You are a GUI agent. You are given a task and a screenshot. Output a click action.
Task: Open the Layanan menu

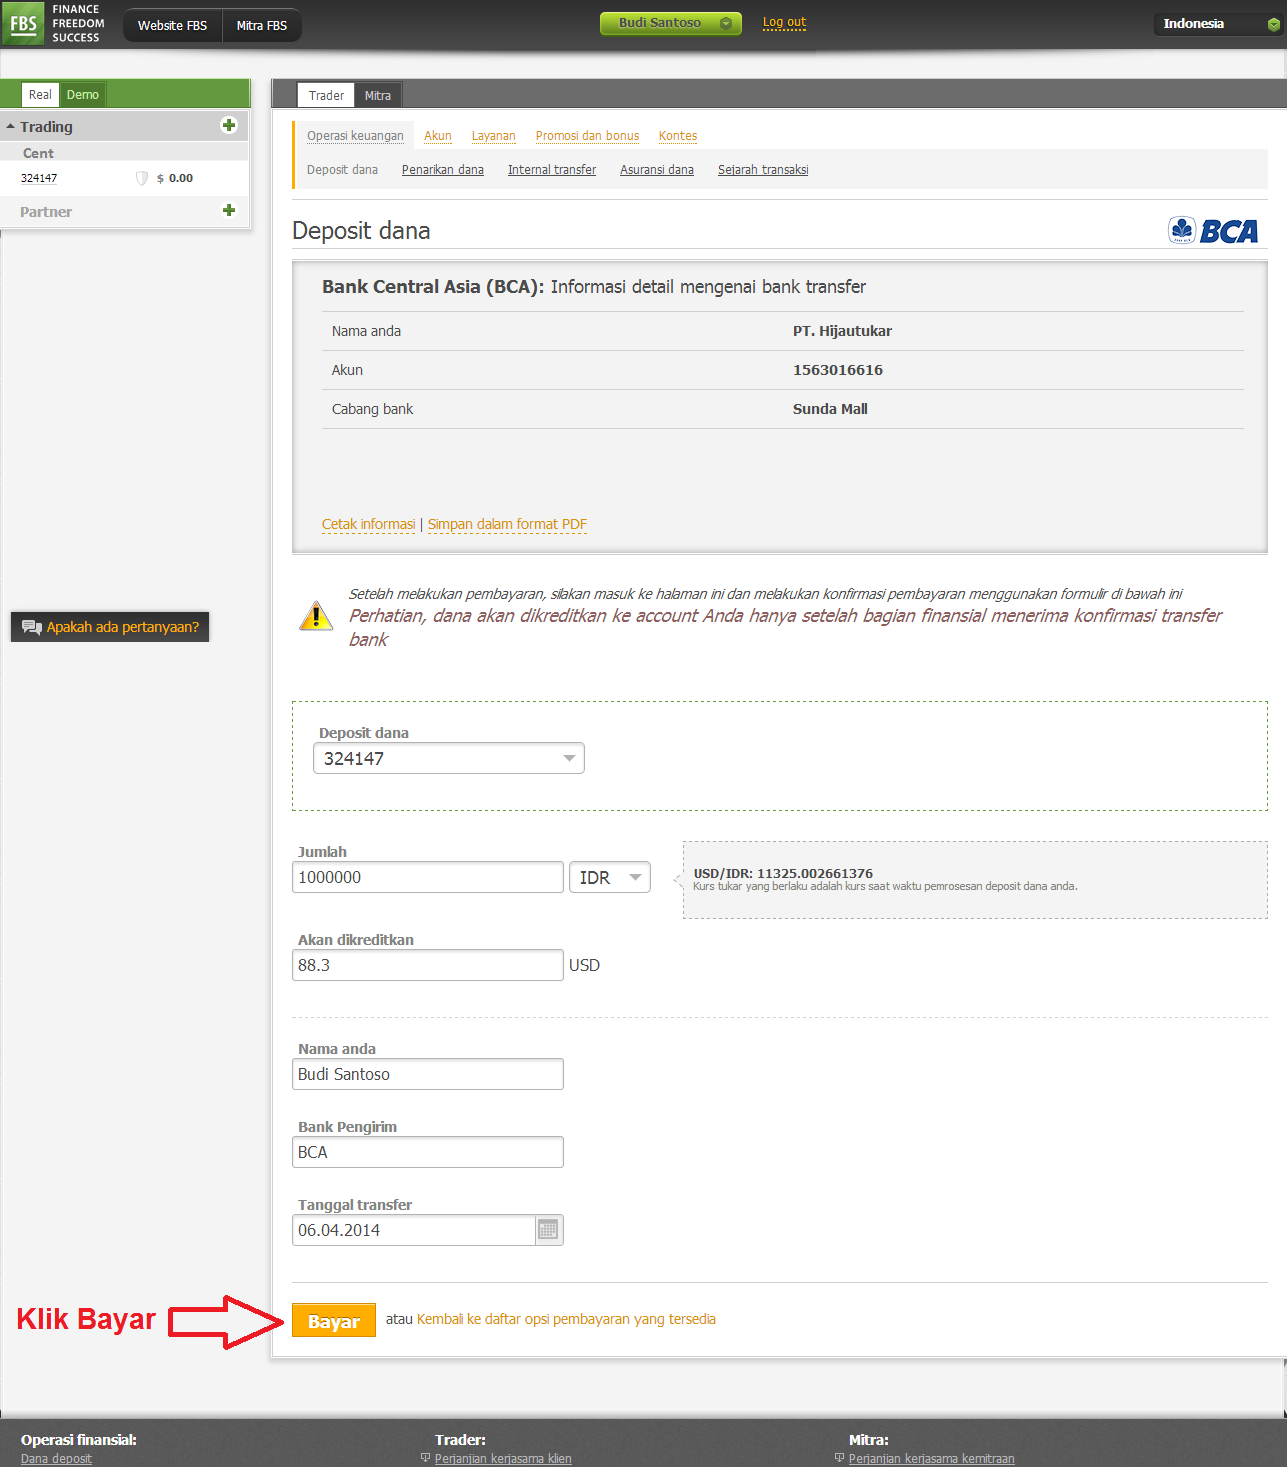(494, 136)
